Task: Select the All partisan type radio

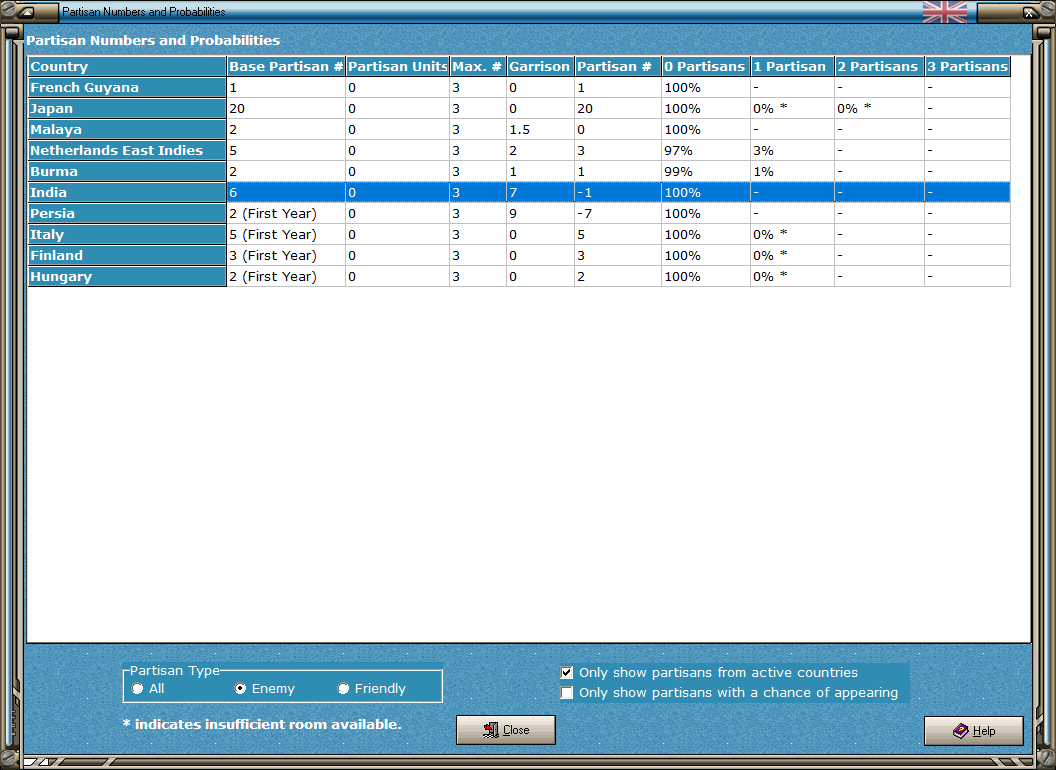Action: (138, 688)
